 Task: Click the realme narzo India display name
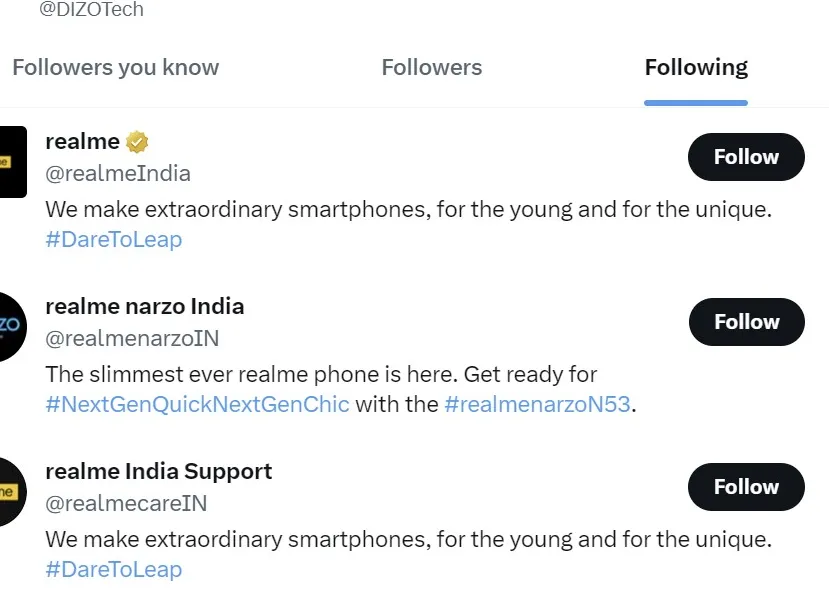pos(145,307)
